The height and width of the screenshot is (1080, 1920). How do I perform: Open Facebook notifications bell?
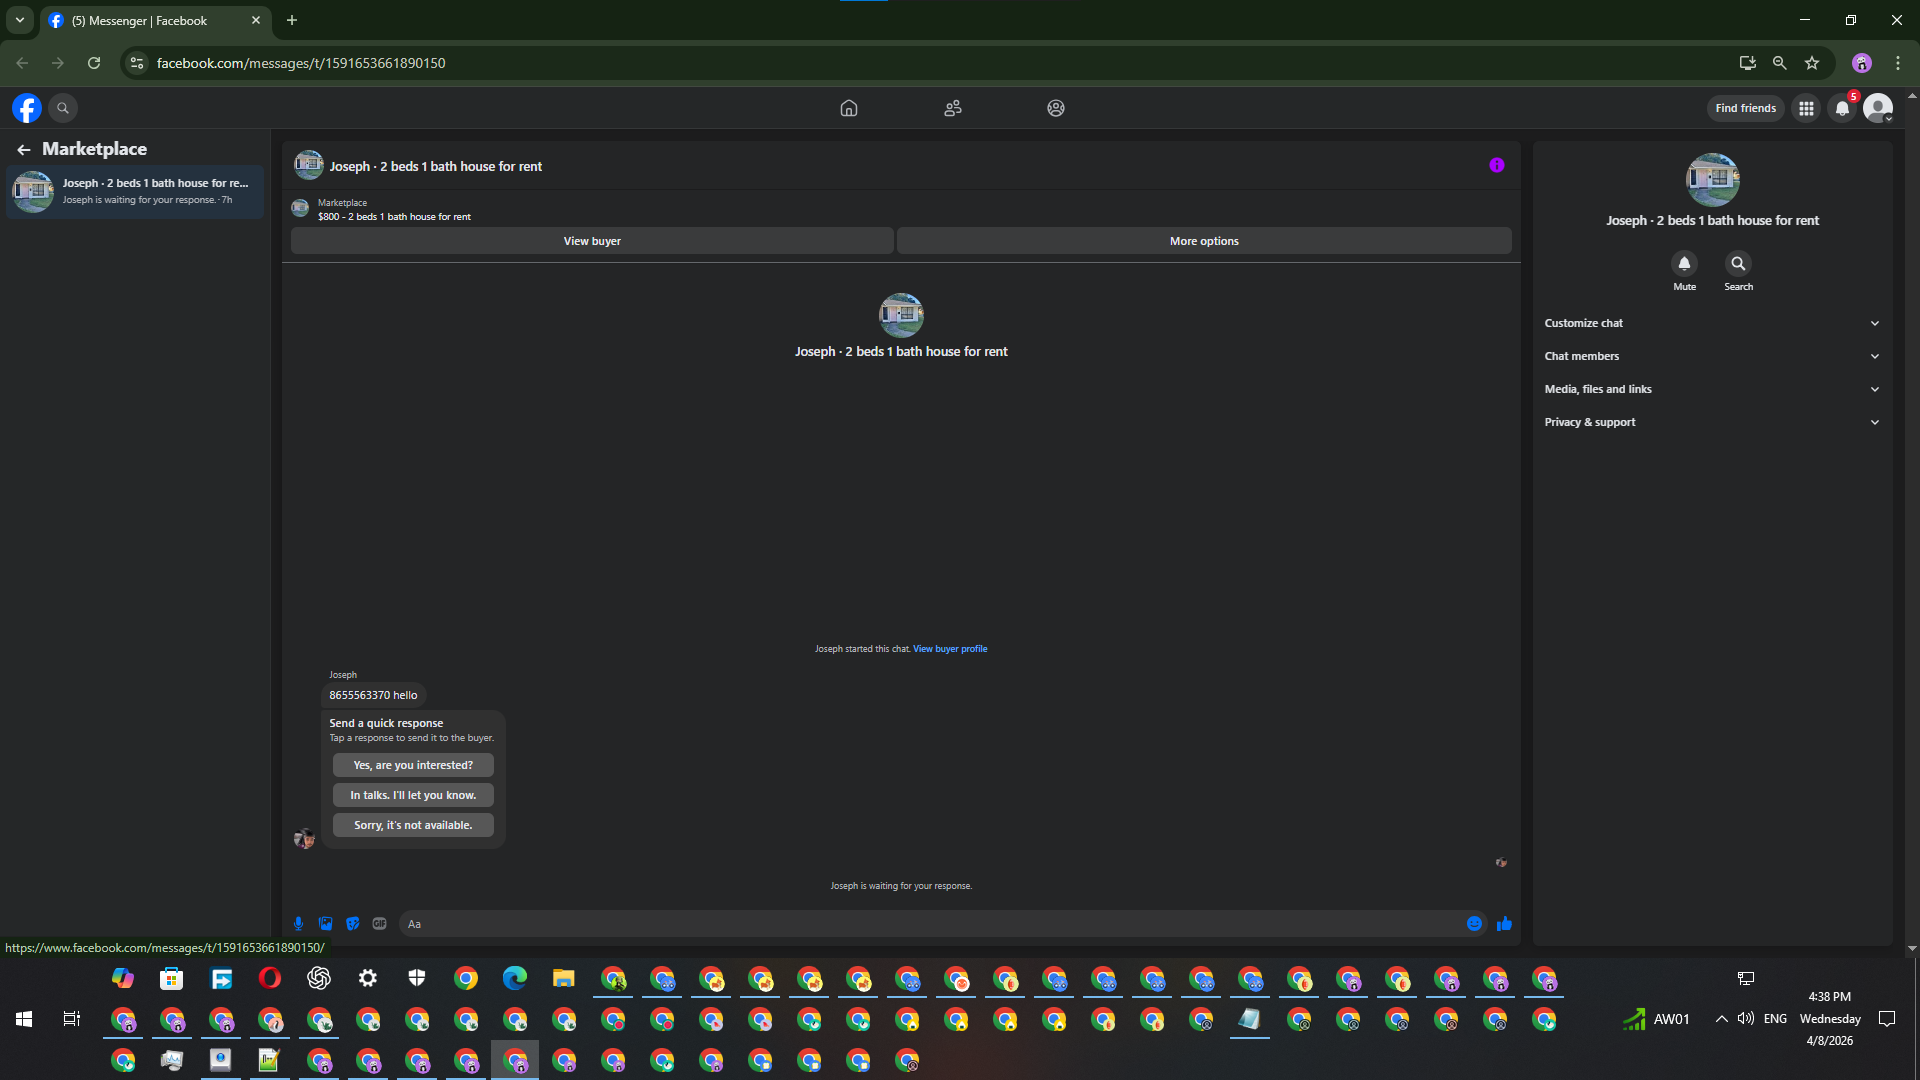click(x=1842, y=108)
